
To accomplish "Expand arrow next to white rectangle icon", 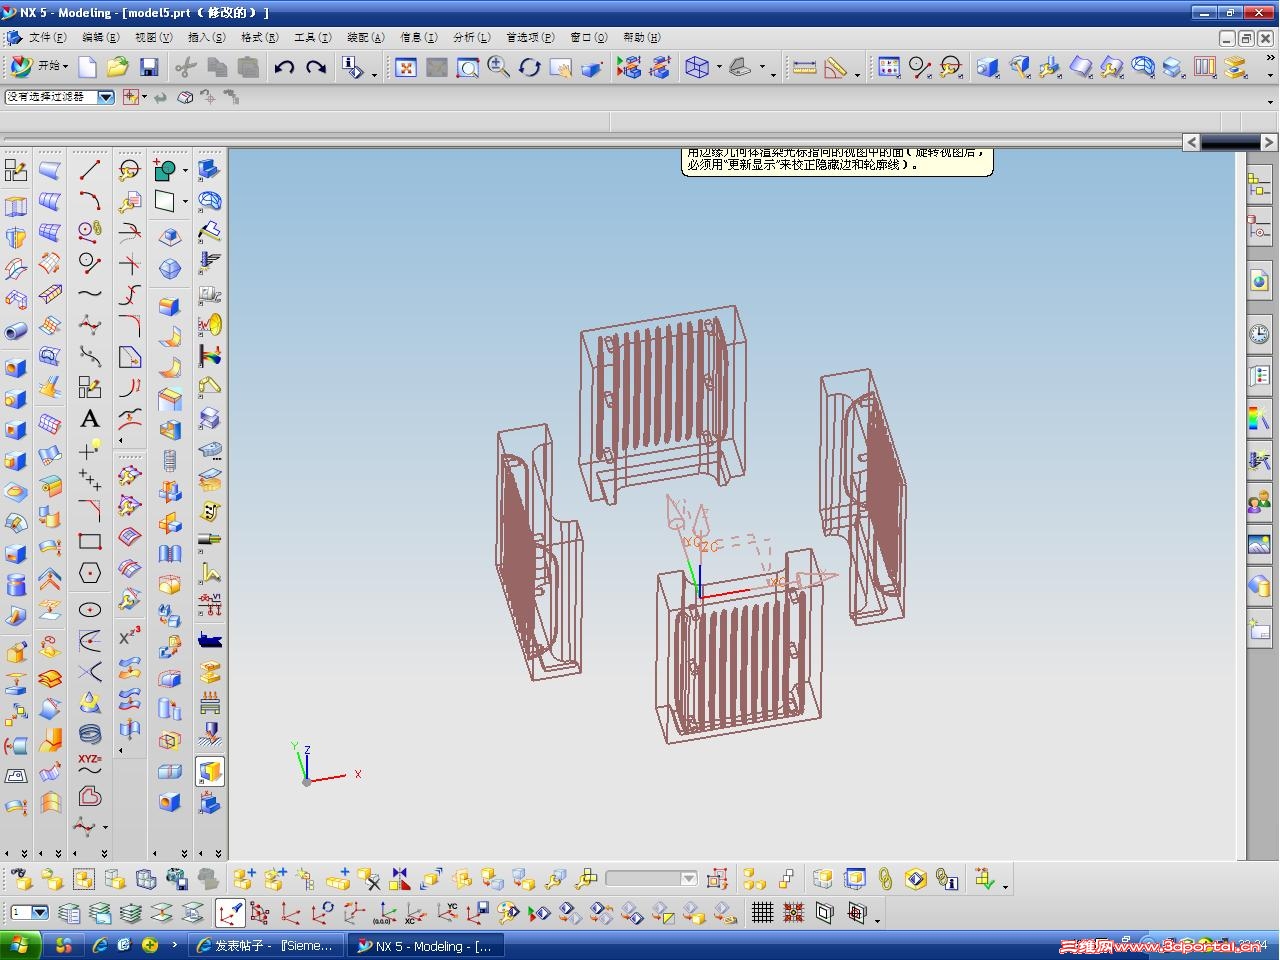I will tap(185, 202).
